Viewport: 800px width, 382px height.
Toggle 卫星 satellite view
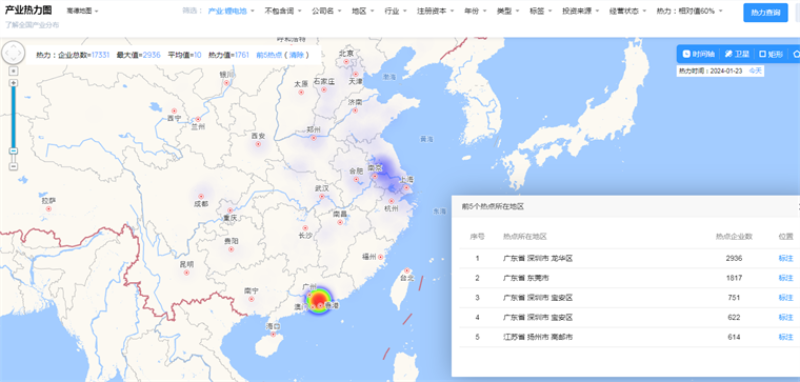coord(737,54)
